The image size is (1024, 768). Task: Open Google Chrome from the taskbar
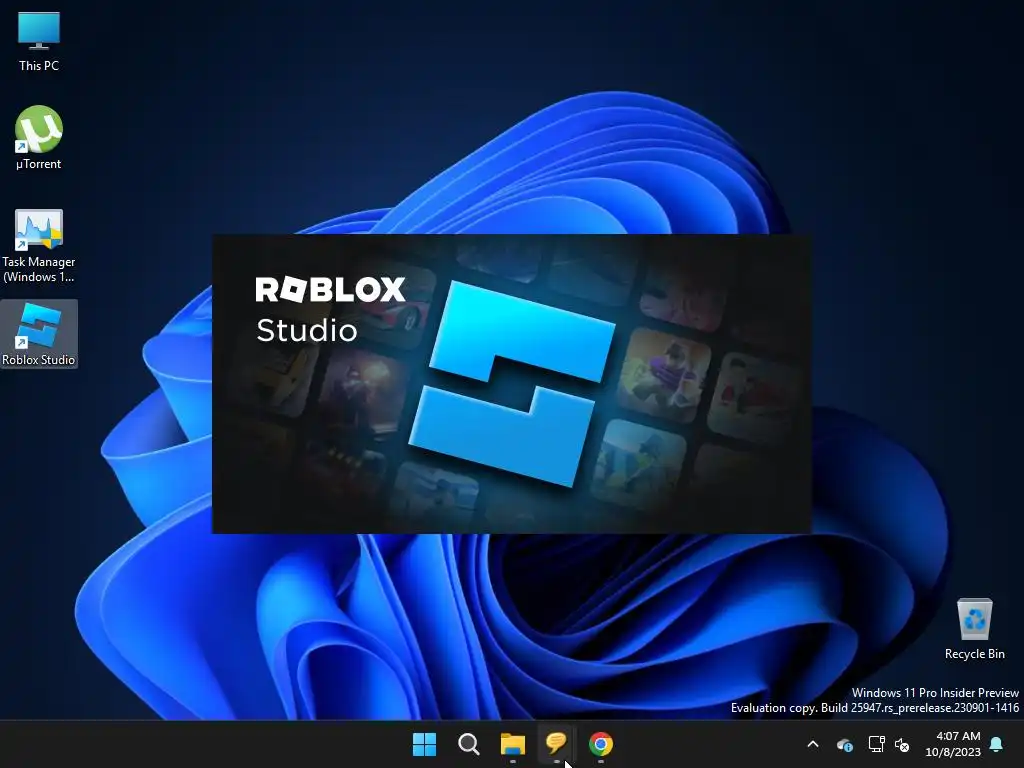(x=601, y=744)
